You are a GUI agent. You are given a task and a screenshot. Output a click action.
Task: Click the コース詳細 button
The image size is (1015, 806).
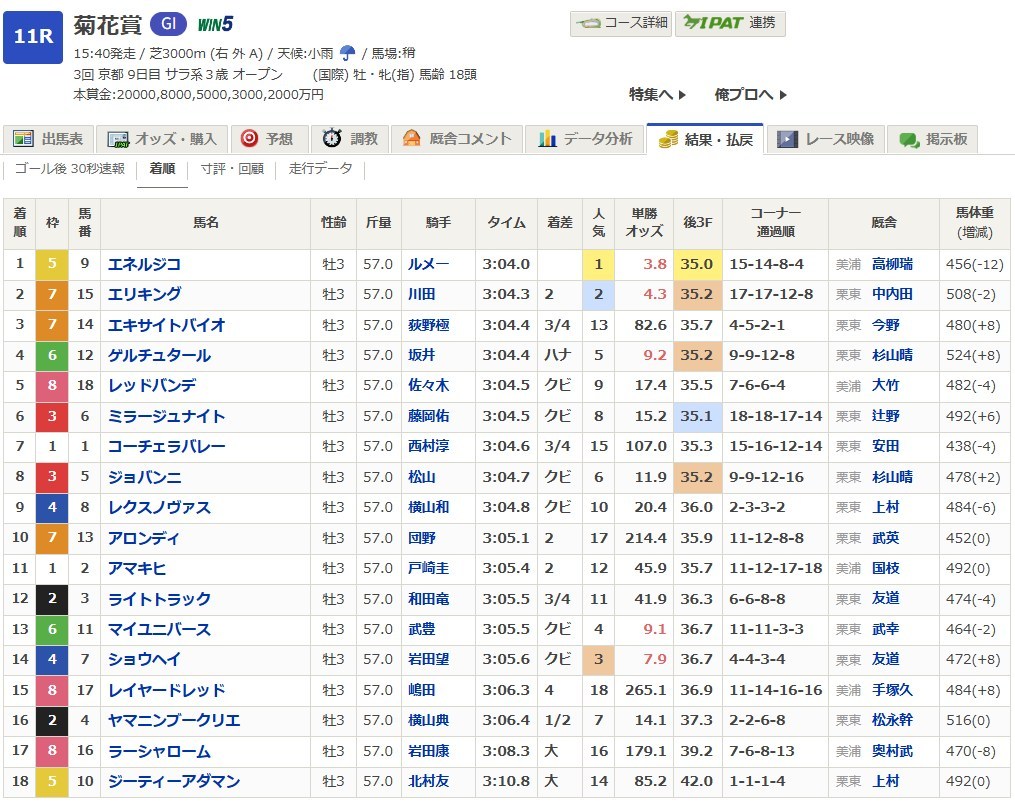(620, 23)
